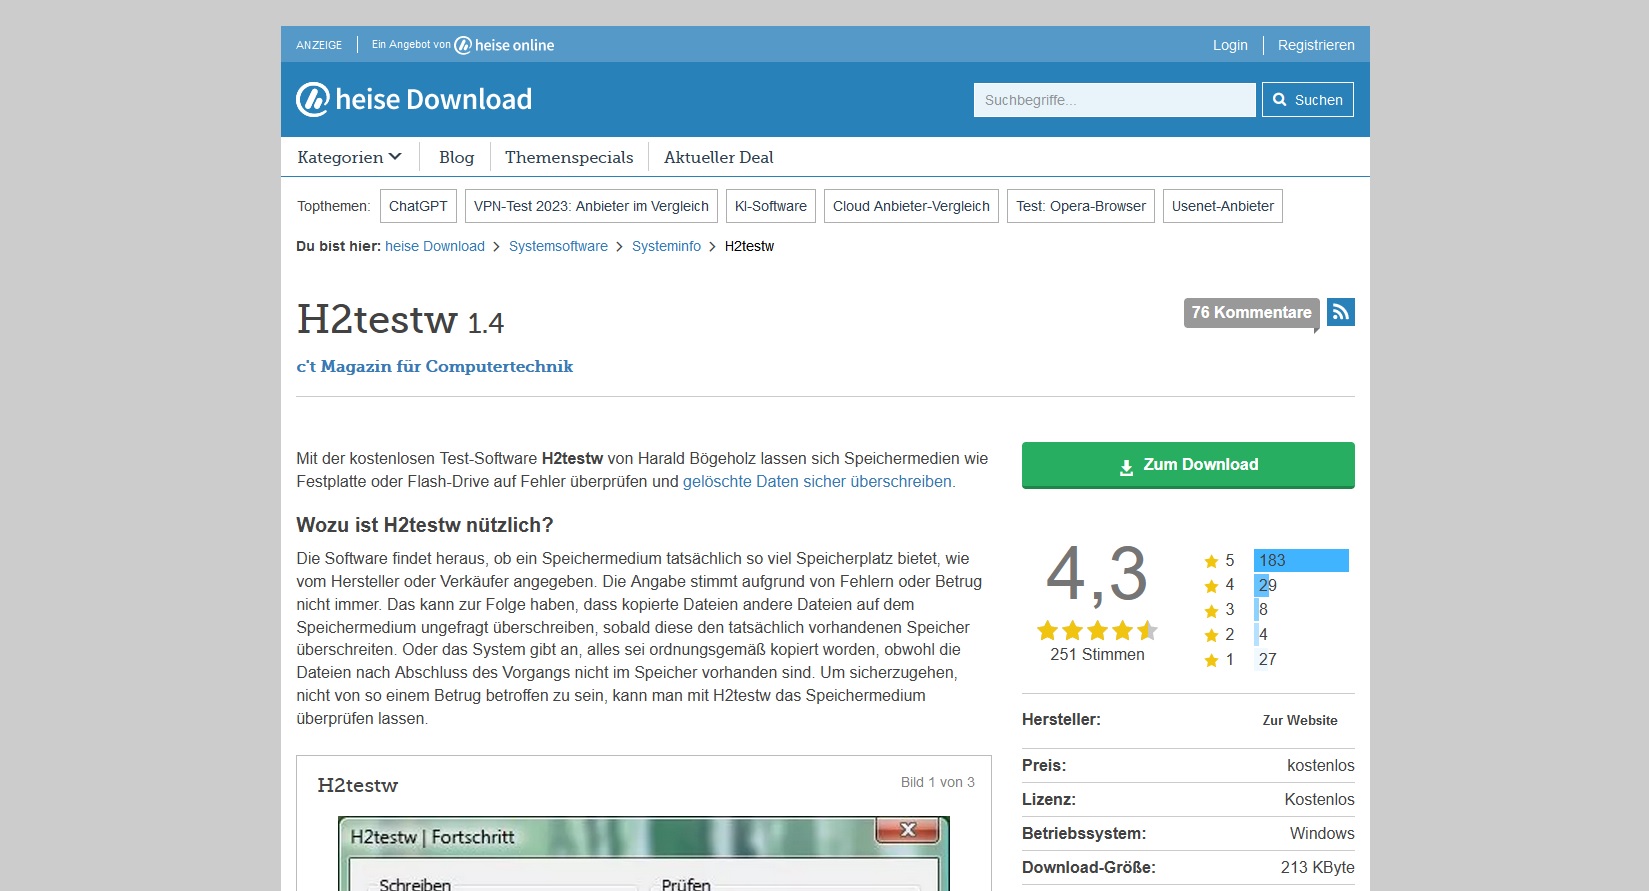Click the 4-star rating bar showing 29

1264,585
